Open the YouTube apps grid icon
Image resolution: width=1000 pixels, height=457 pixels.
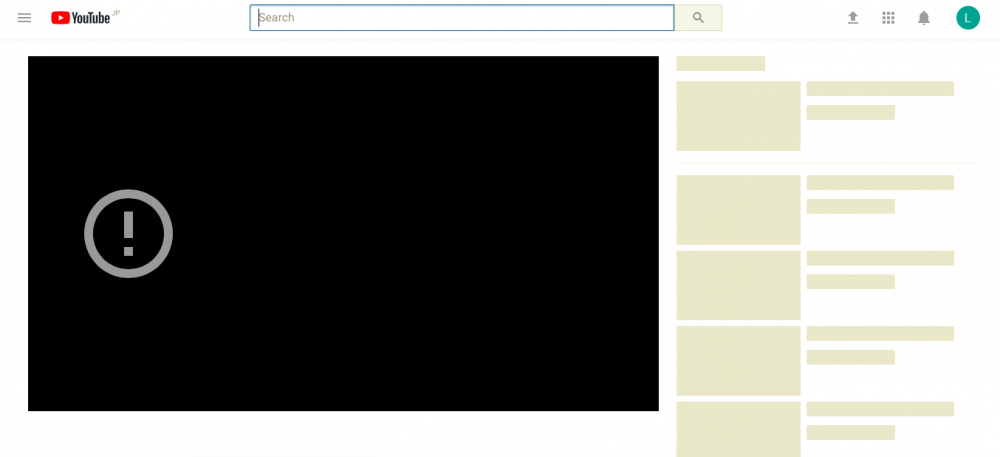[x=888, y=18]
